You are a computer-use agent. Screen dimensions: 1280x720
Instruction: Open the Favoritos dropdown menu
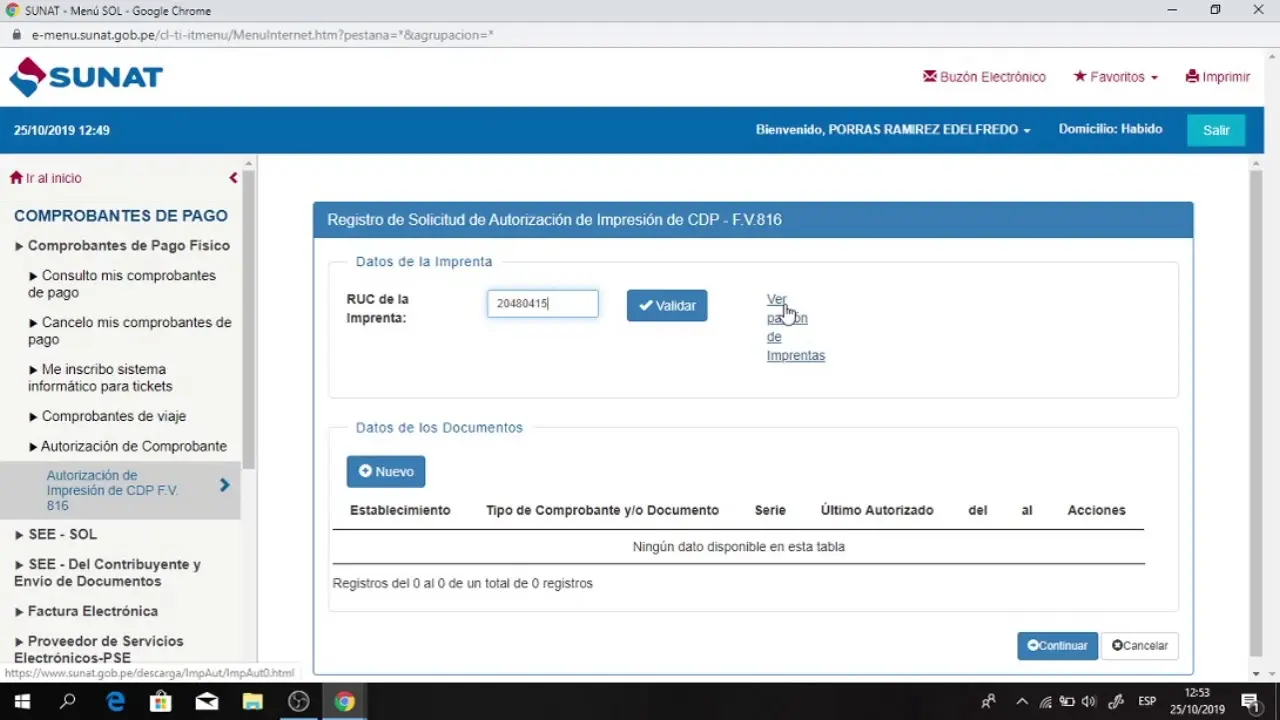coord(1115,77)
